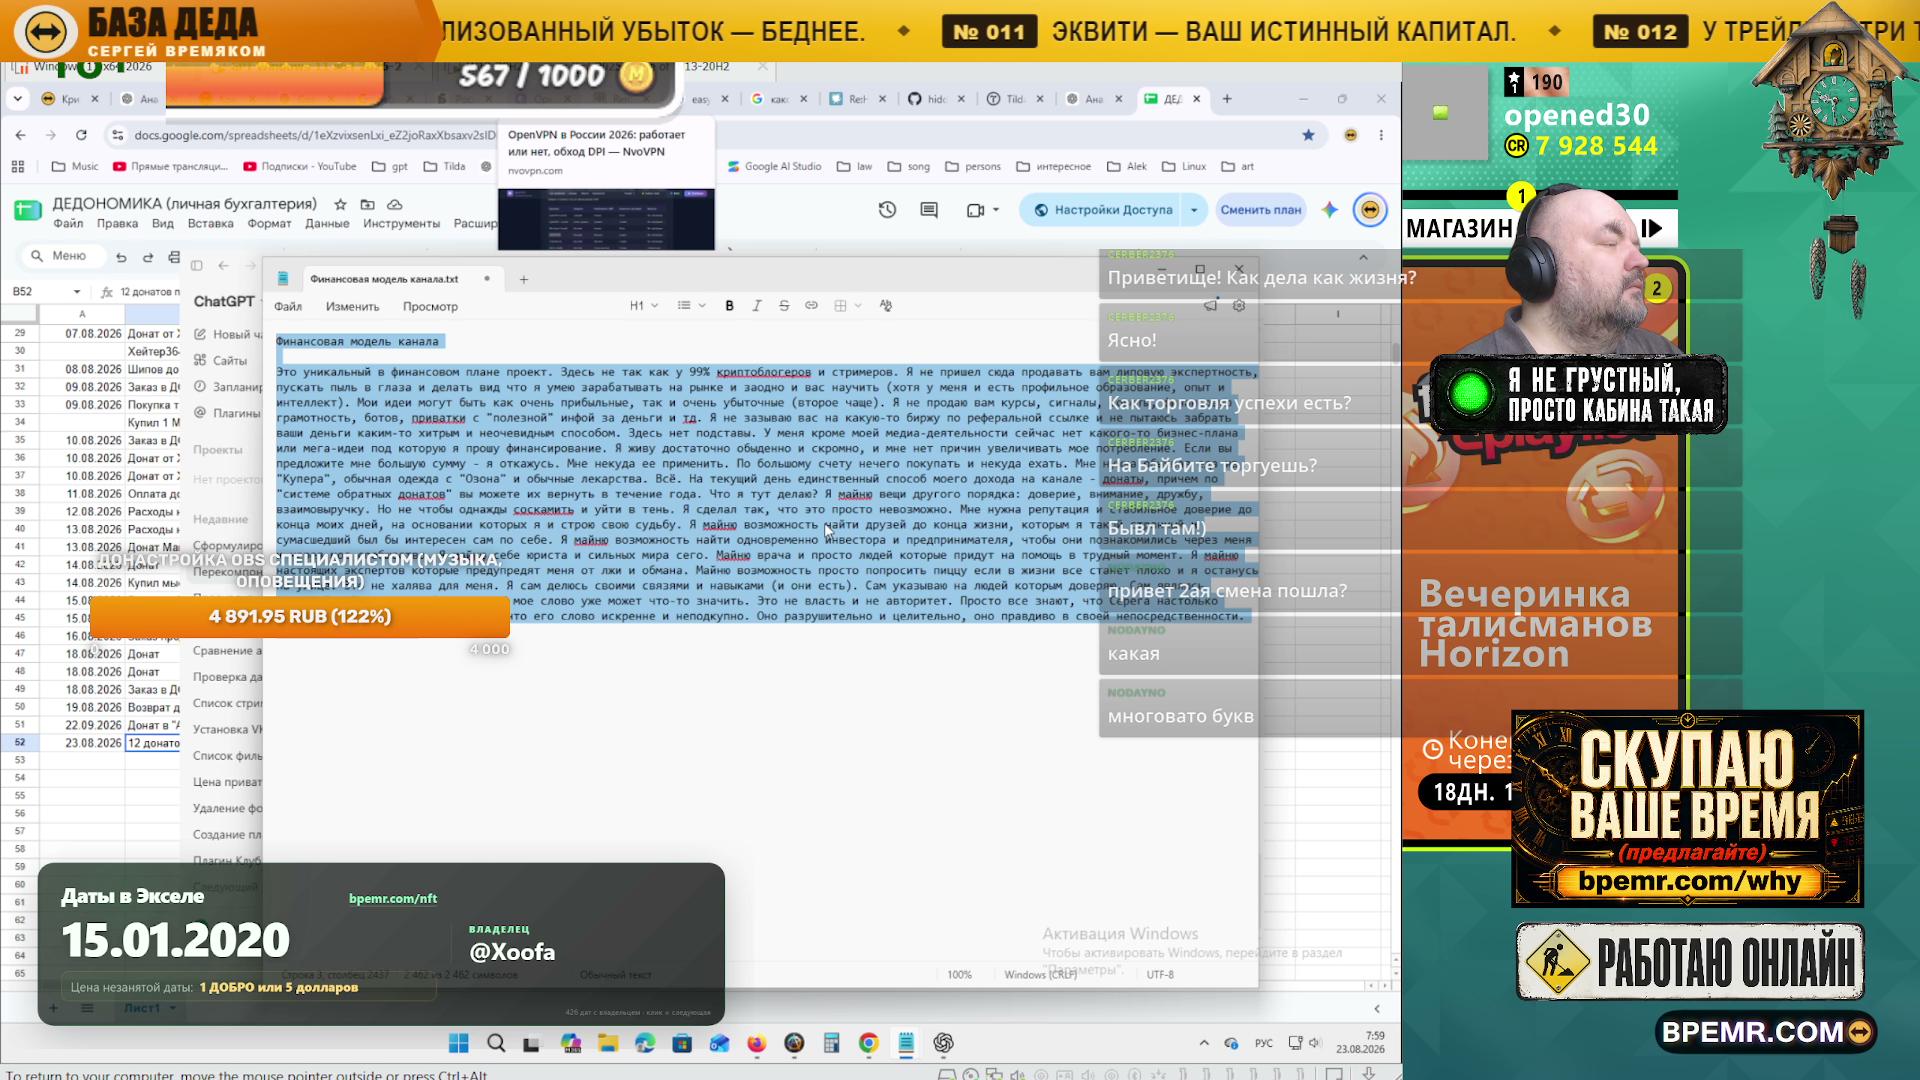This screenshot has width=1920, height=1080.
Task: Open the Данные menu in Google Sheets
Action: coord(327,224)
